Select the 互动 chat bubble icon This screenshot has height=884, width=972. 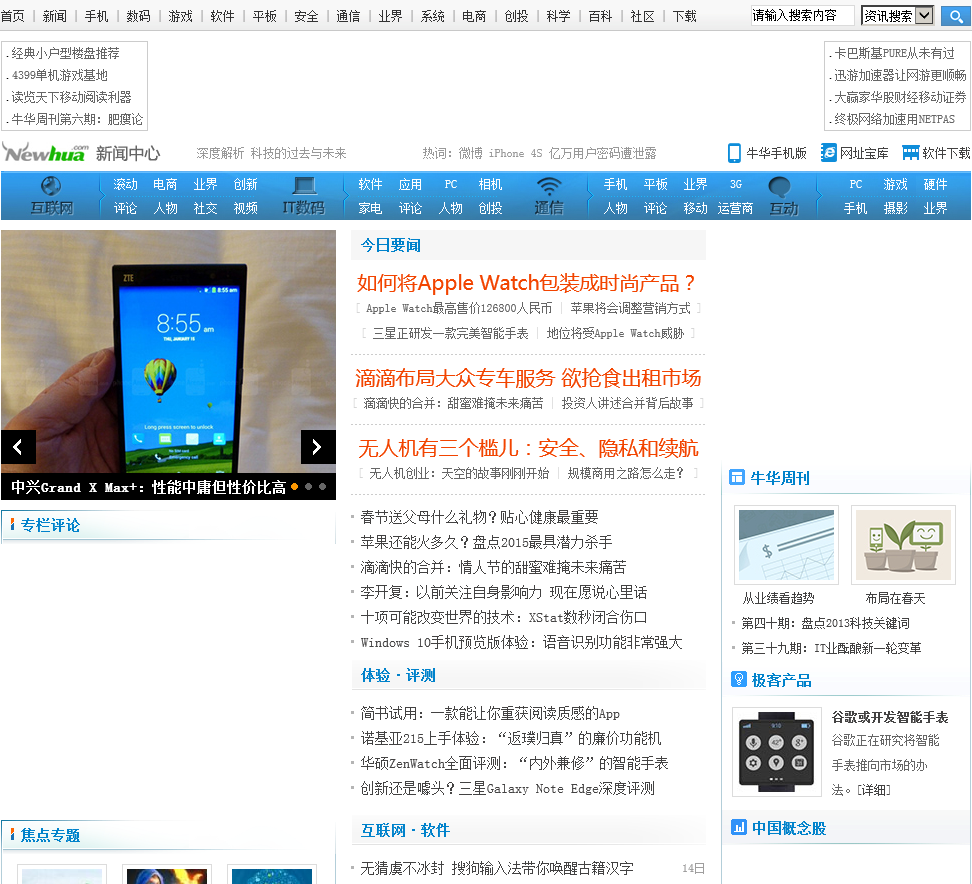pyautogui.click(x=779, y=186)
